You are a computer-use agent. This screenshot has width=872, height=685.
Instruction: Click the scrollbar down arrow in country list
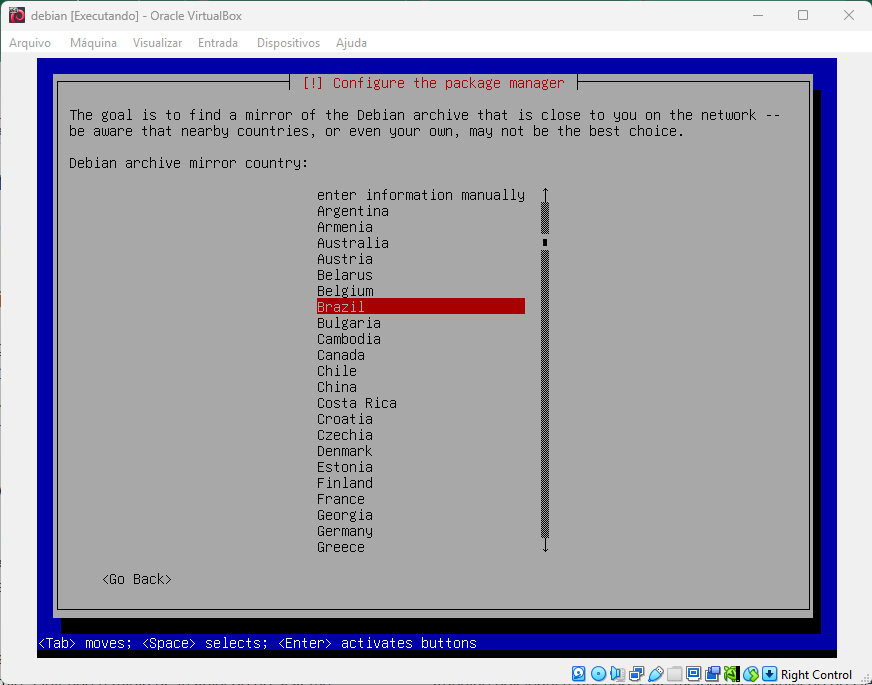pyautogui.click(x=545, y=545)
